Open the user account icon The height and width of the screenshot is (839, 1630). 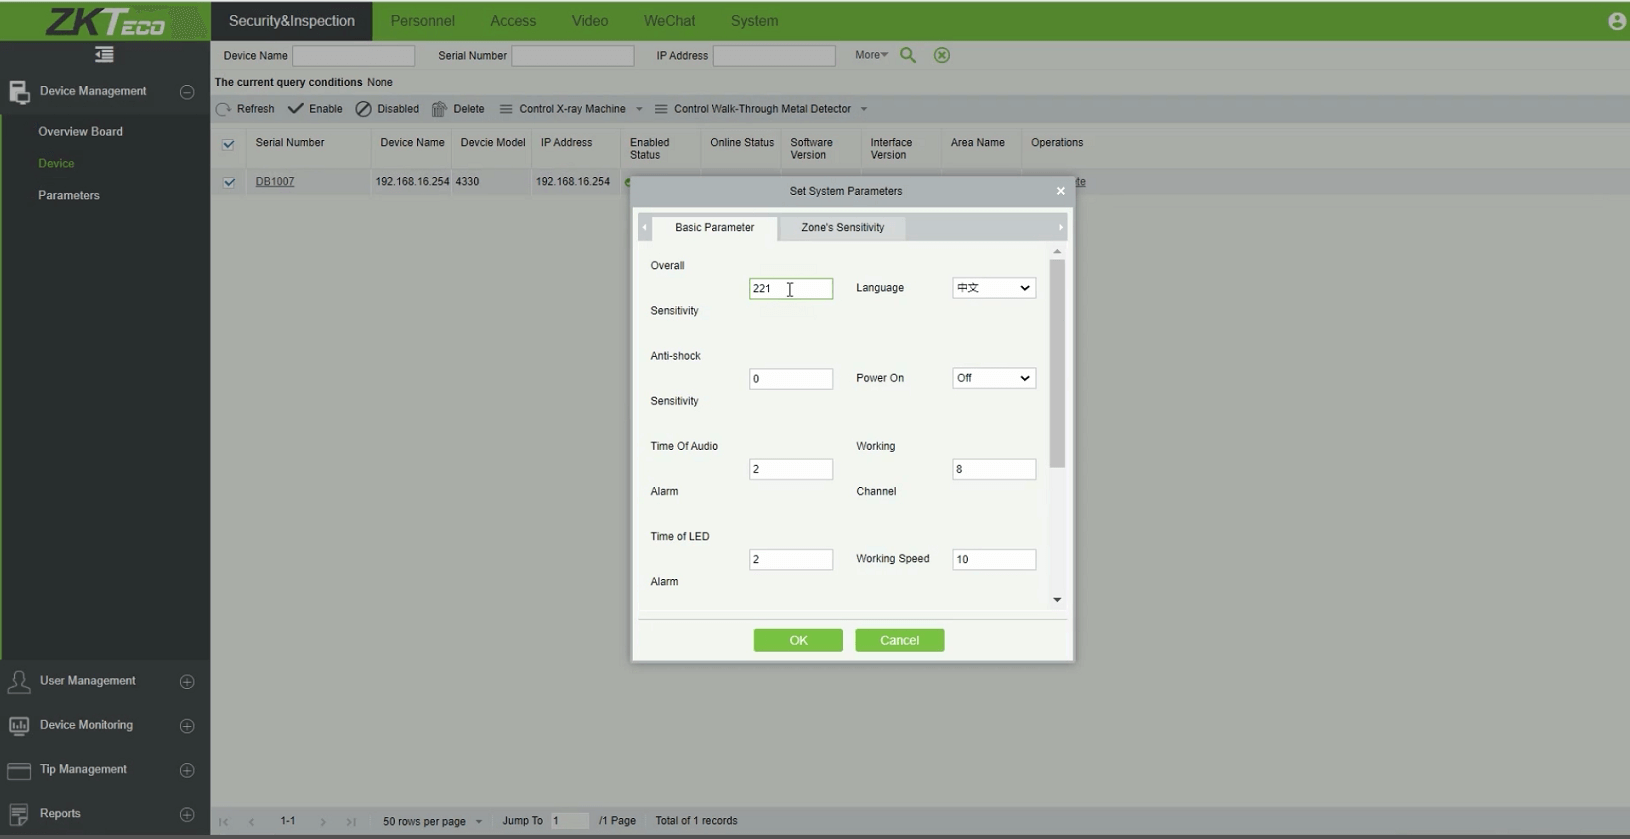(x=1616, y=21)
